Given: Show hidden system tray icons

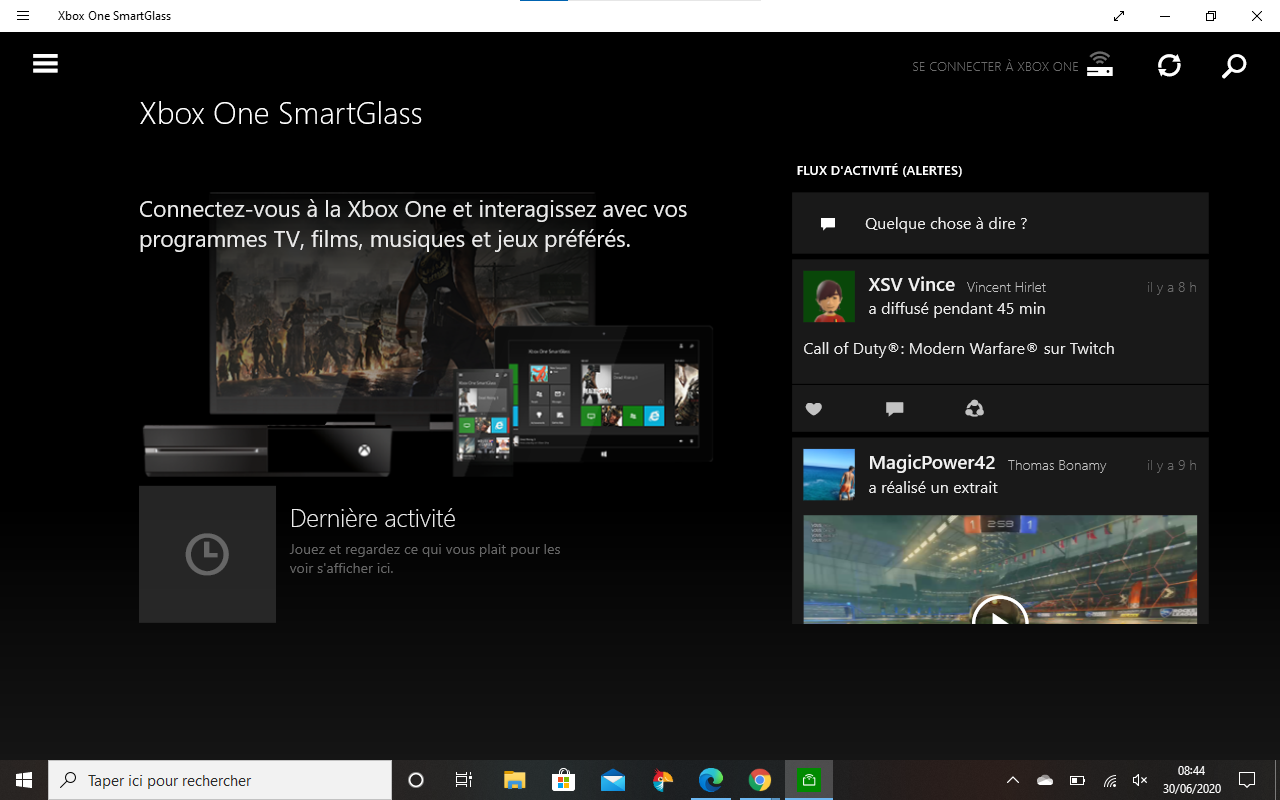Looking at the screenshot, I should click(x=1013, y=780).
